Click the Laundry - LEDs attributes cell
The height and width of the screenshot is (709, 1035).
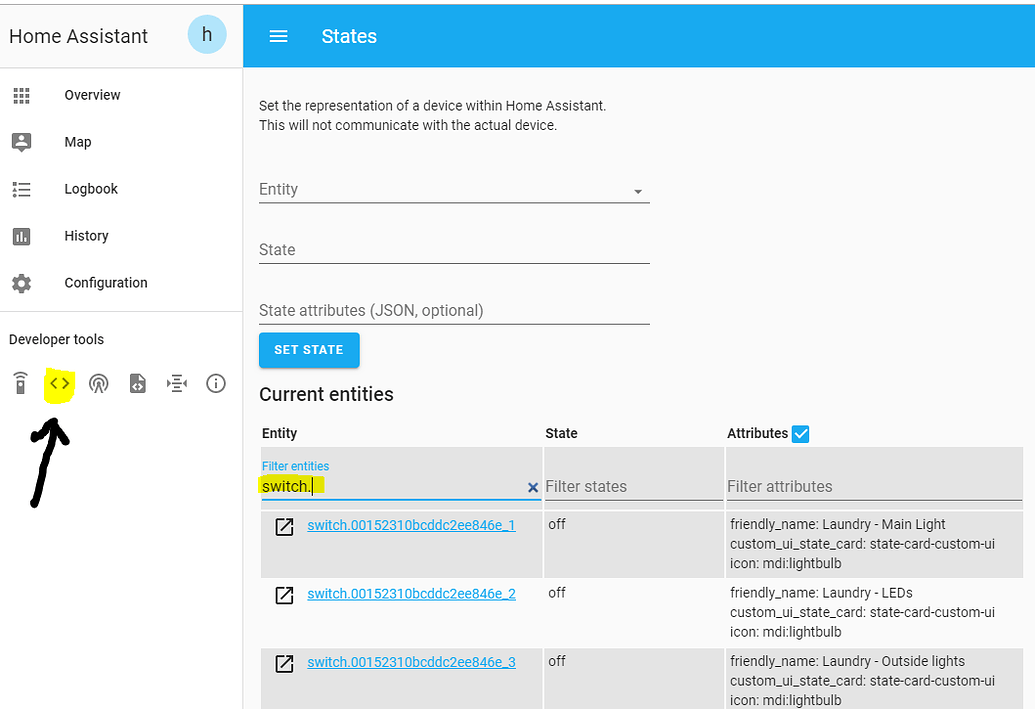point(875,612)
